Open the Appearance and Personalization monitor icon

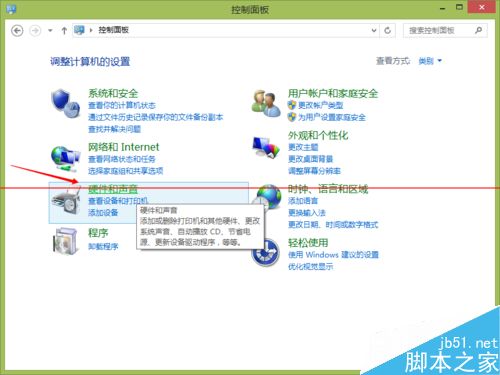[x=266, y=147]
